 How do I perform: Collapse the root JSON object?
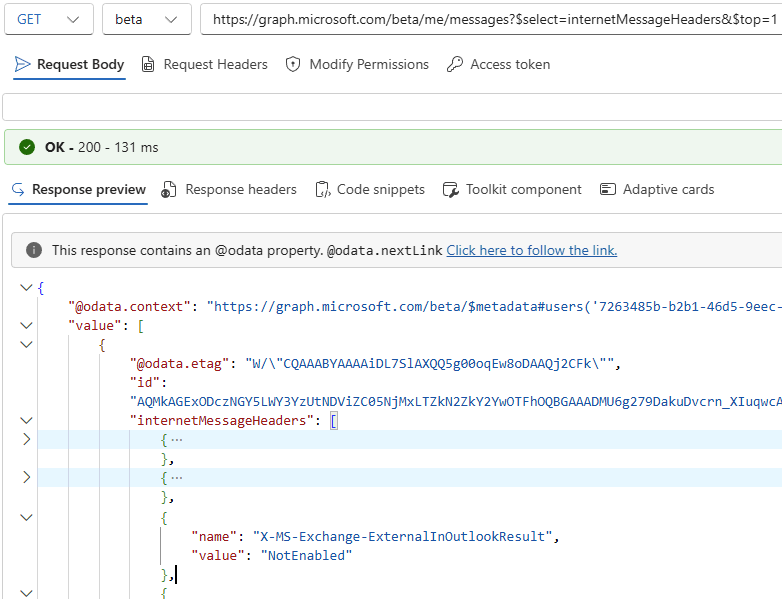pos(26,288)
